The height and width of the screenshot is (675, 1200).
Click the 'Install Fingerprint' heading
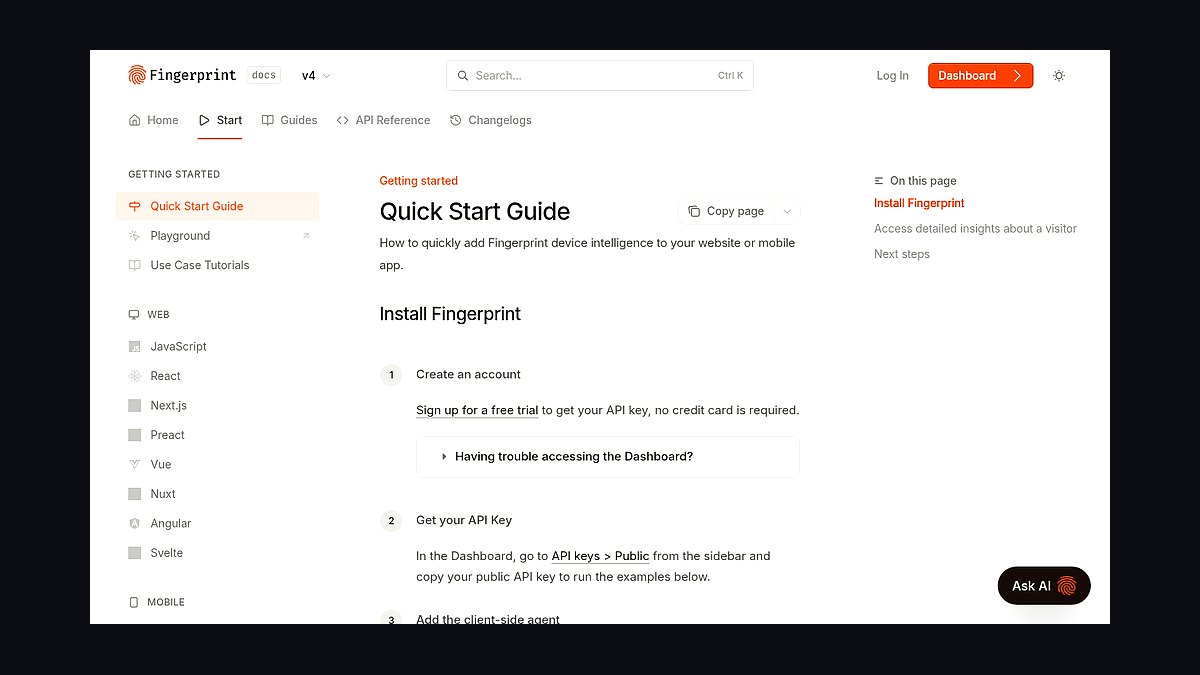[450, 314]
